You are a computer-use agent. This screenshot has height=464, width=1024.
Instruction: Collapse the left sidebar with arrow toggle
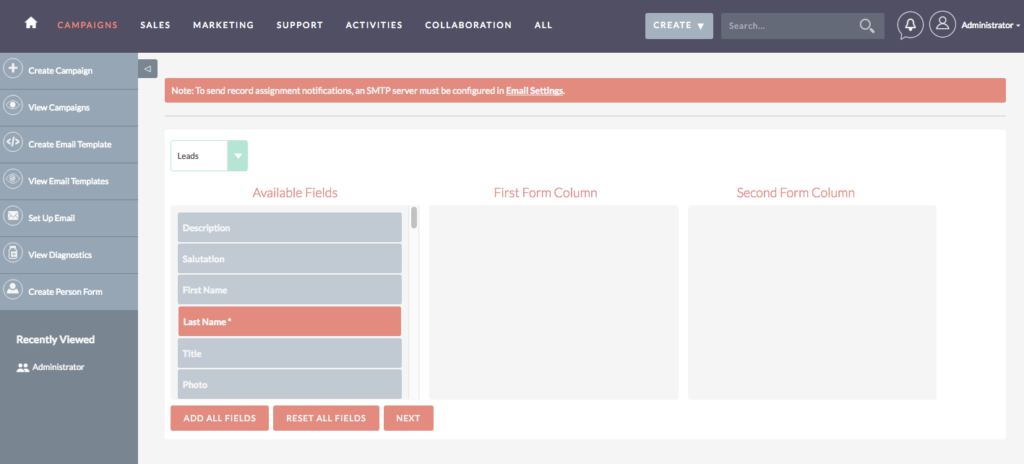click(x=147, y=68)
